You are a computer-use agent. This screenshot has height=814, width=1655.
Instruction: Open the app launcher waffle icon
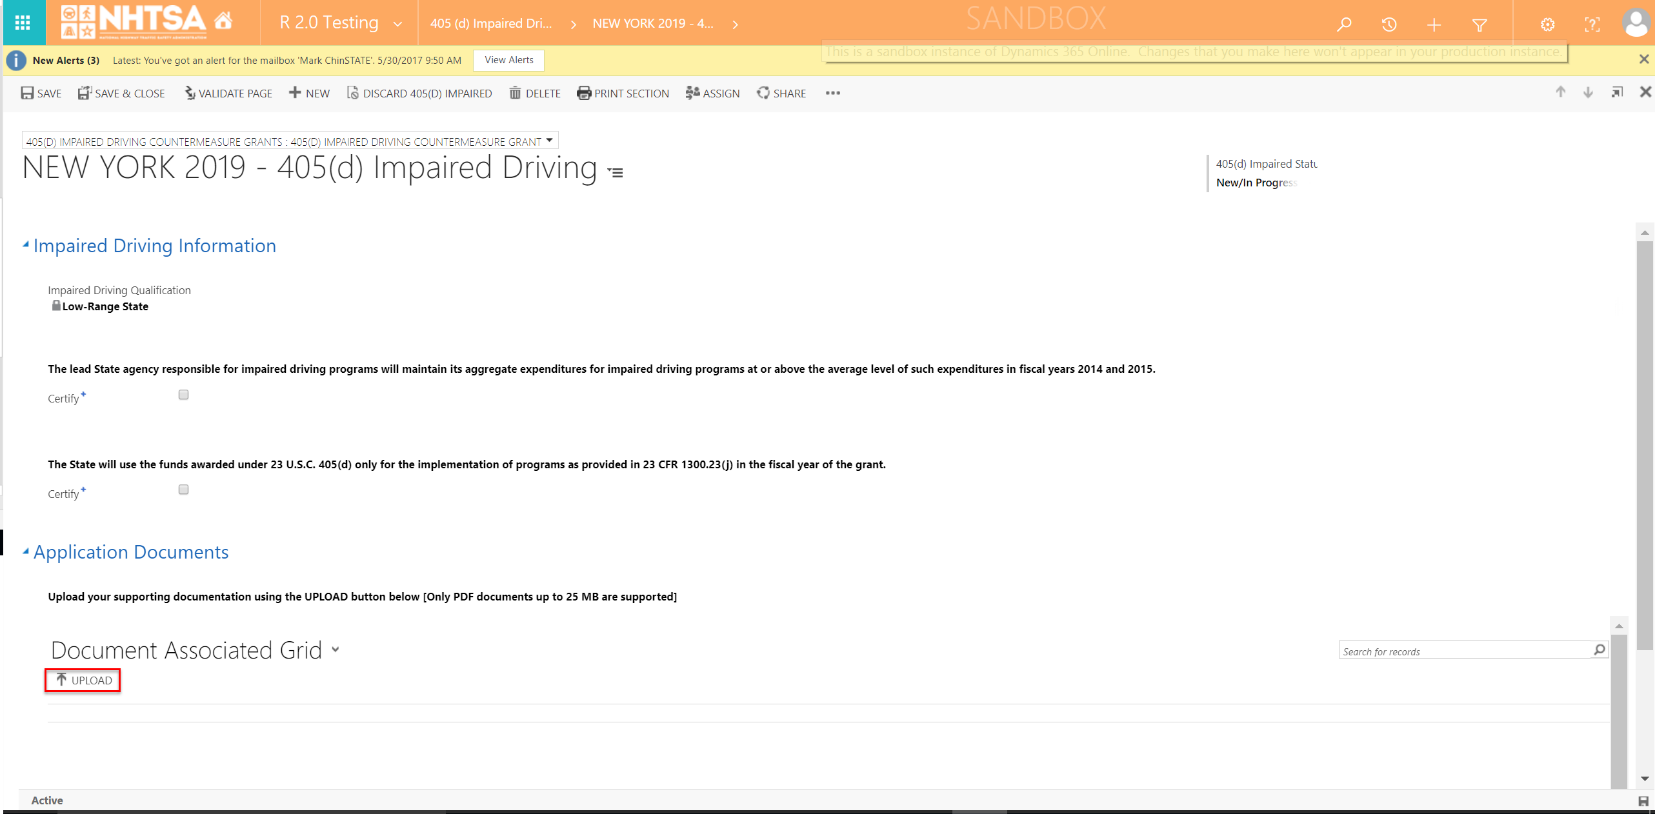click(x=22, y=22)
